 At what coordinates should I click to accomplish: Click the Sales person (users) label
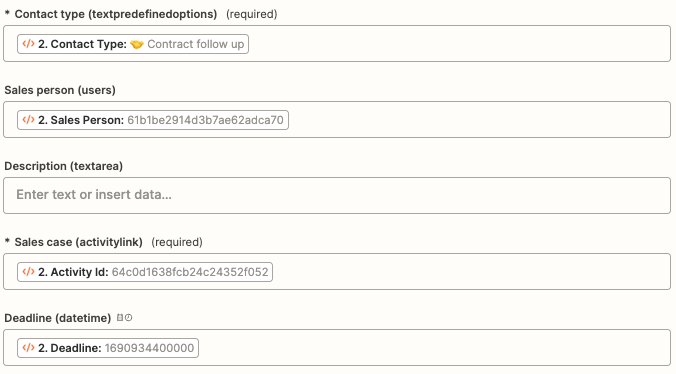pos(60,90)
